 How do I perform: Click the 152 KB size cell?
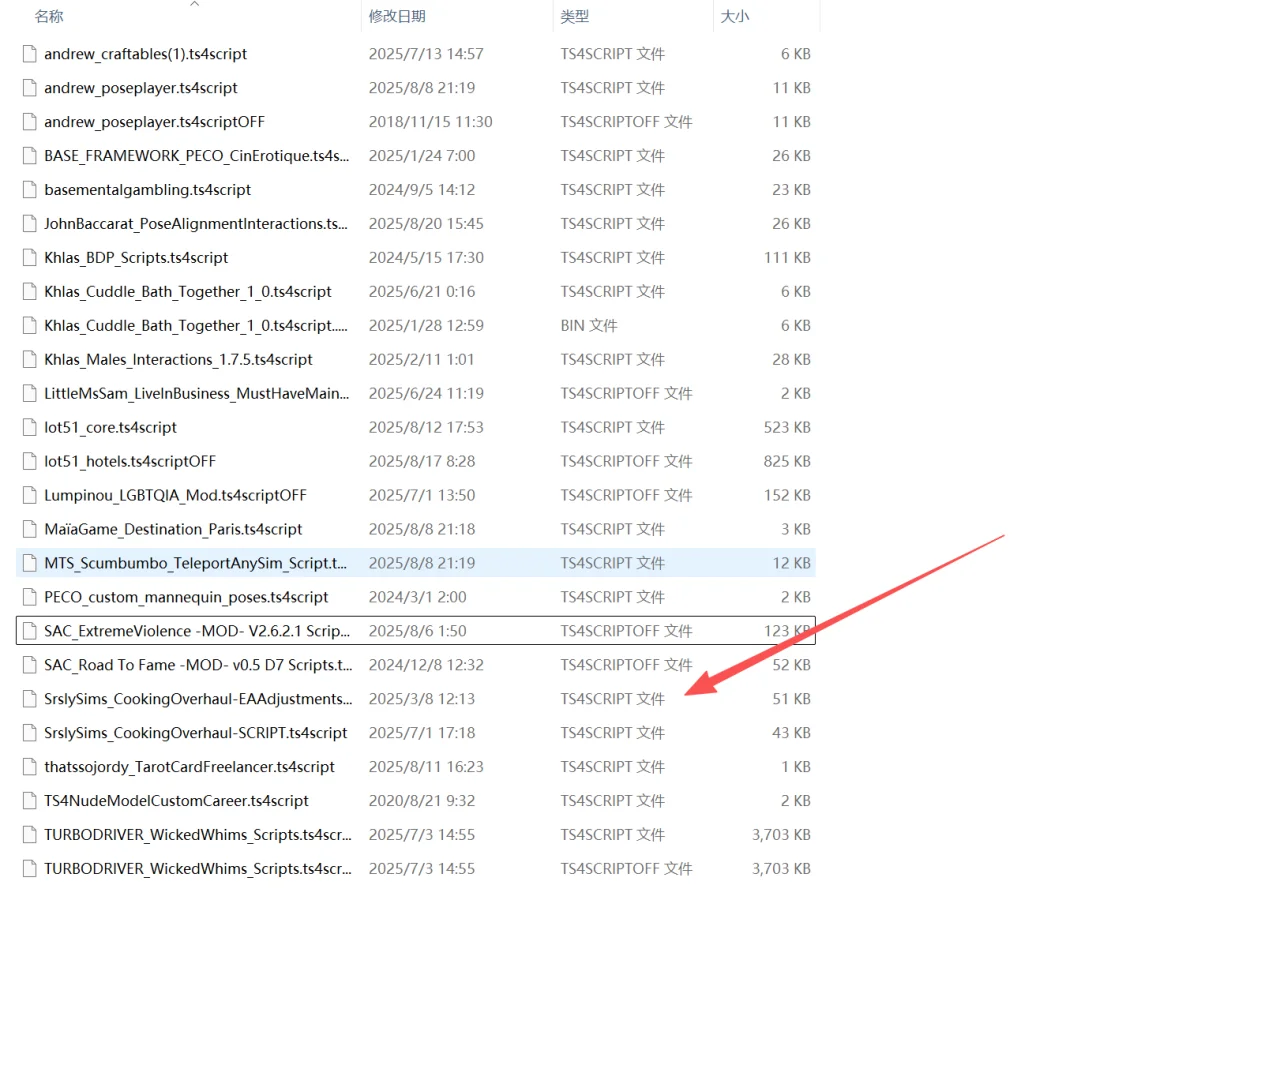tap(787, 496)
